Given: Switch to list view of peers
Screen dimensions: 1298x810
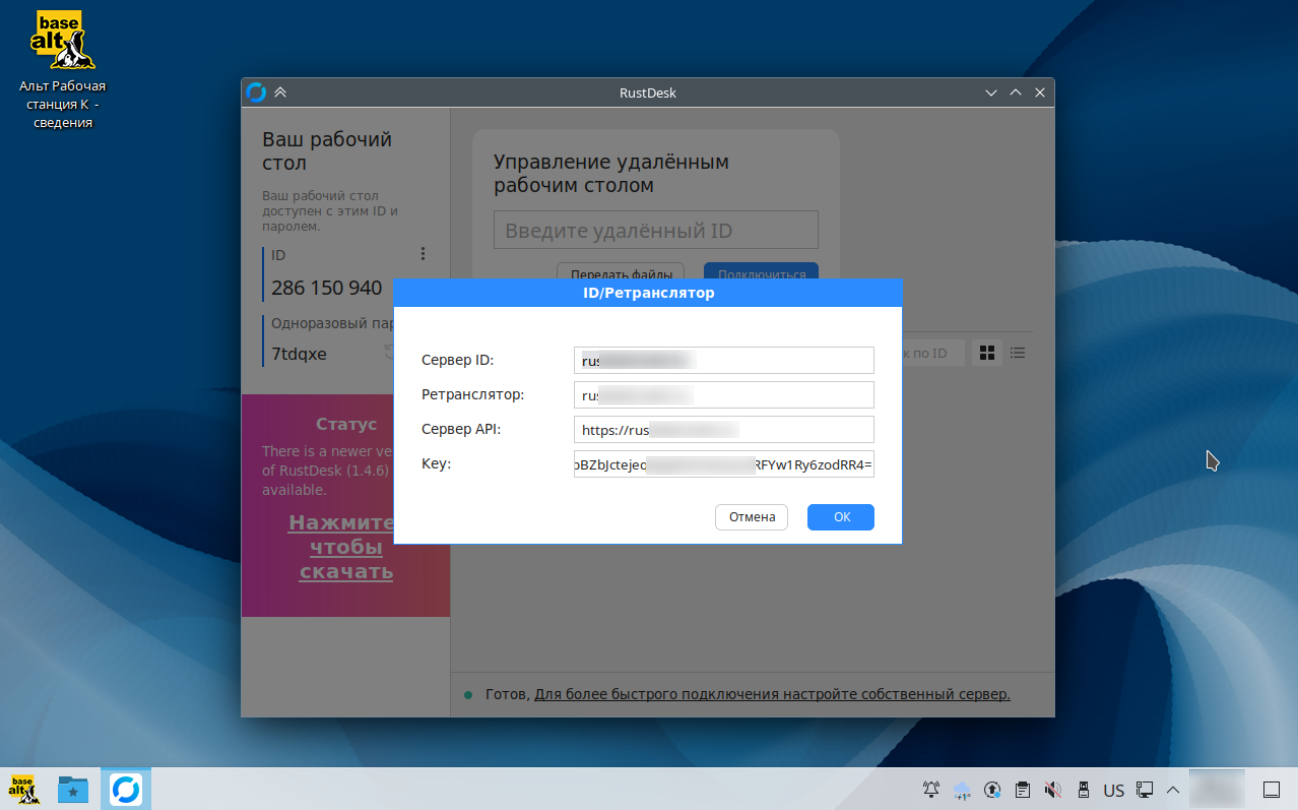Looking at the screenshot, I should [x=1017, y=353].
